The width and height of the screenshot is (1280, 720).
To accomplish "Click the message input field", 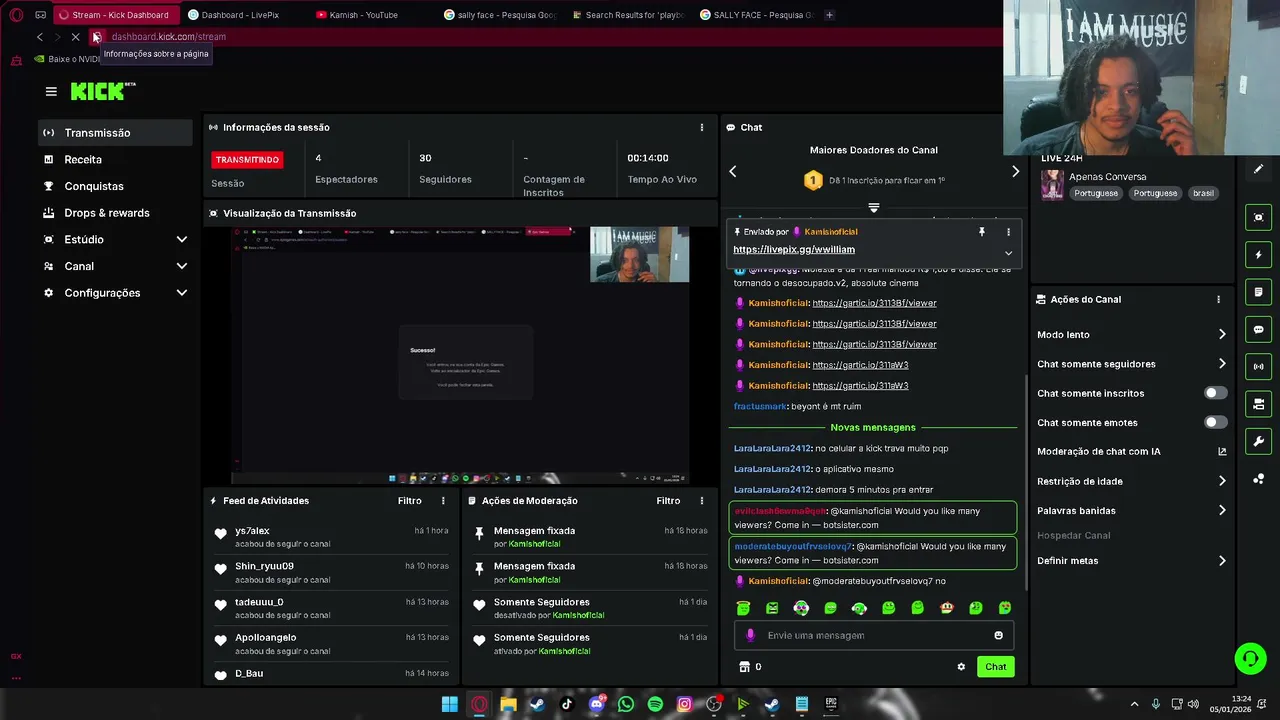I will click(874, 635).
